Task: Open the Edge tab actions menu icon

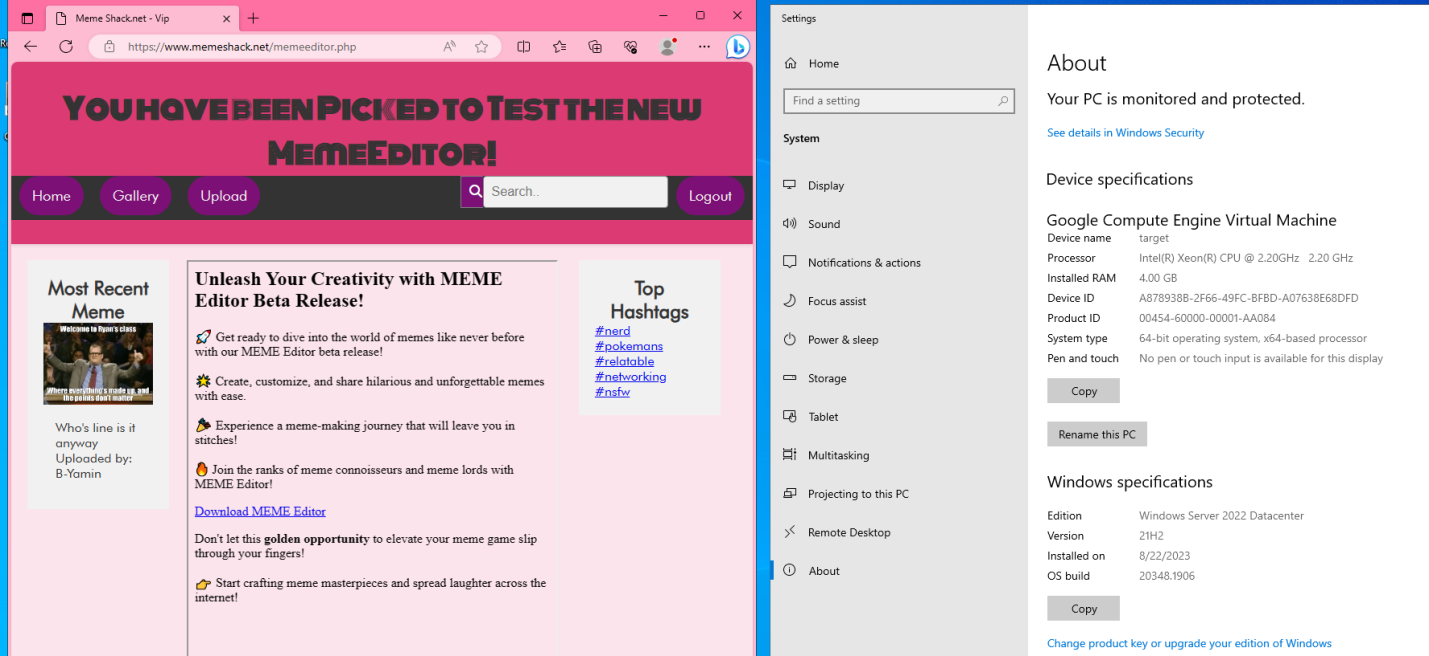Action: (x=27, y=18)
